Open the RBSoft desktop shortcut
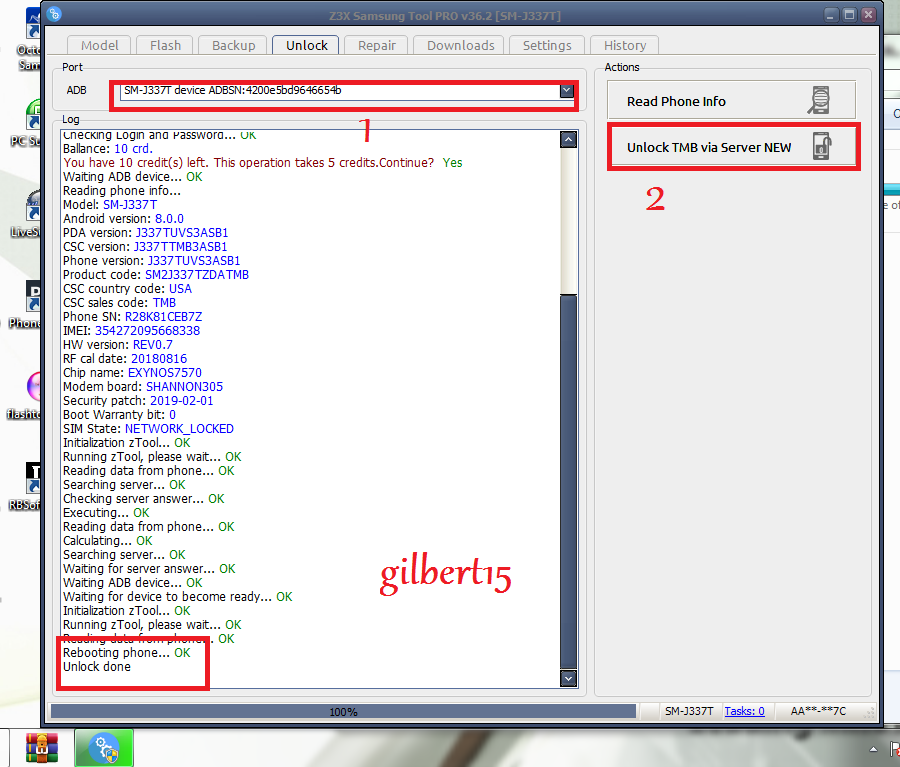This screenshot has width=900, height=767. coord(26,487)
